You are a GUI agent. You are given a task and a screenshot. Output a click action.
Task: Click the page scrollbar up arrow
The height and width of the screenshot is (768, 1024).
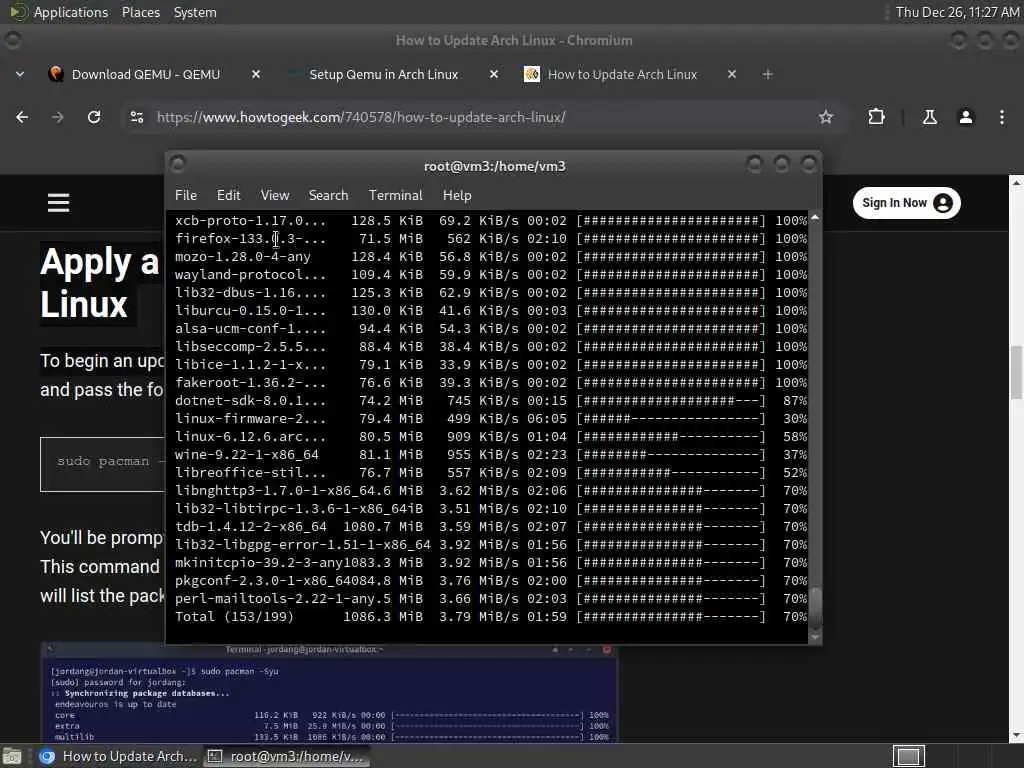1016,183
